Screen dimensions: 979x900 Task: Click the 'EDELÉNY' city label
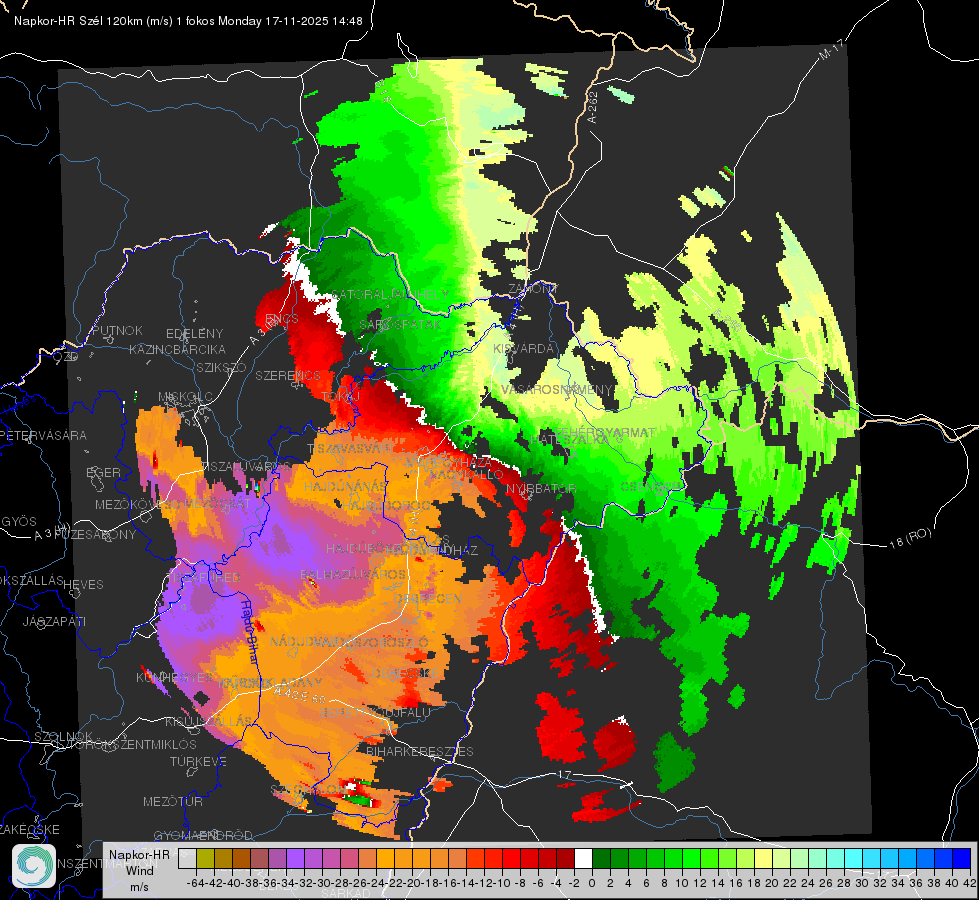coord(194,334)
